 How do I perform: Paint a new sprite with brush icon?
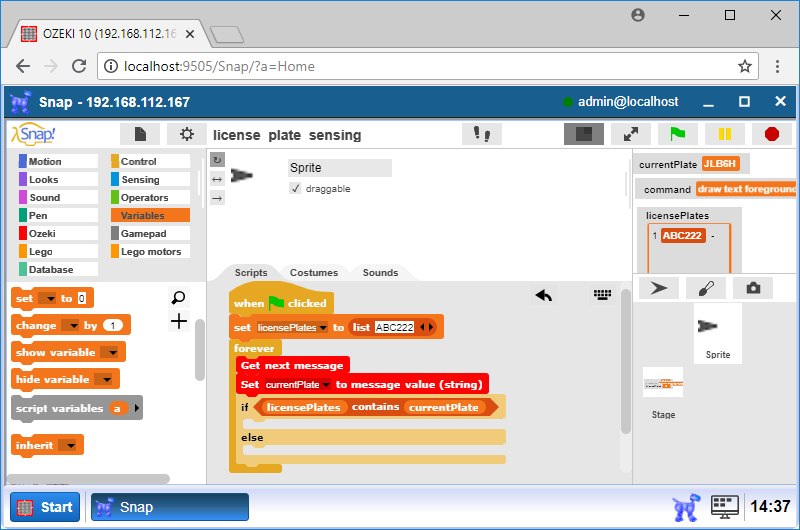point(706,288)
